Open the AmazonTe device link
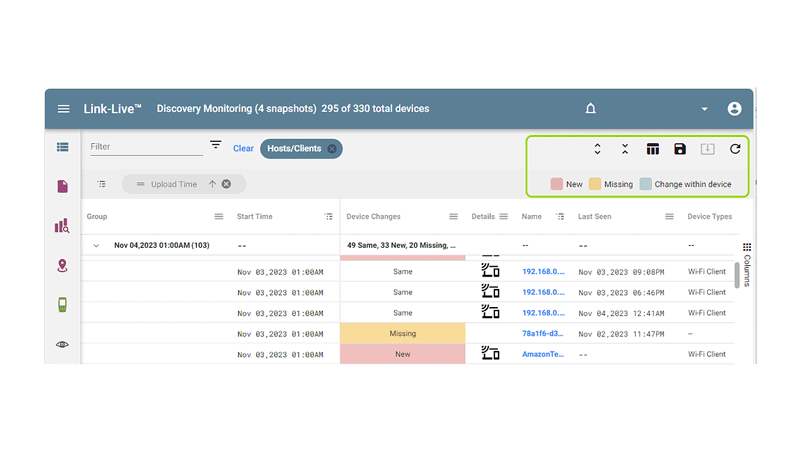This screenshot has height=451, width=800. pyautogui.click(x=543, y=354)
